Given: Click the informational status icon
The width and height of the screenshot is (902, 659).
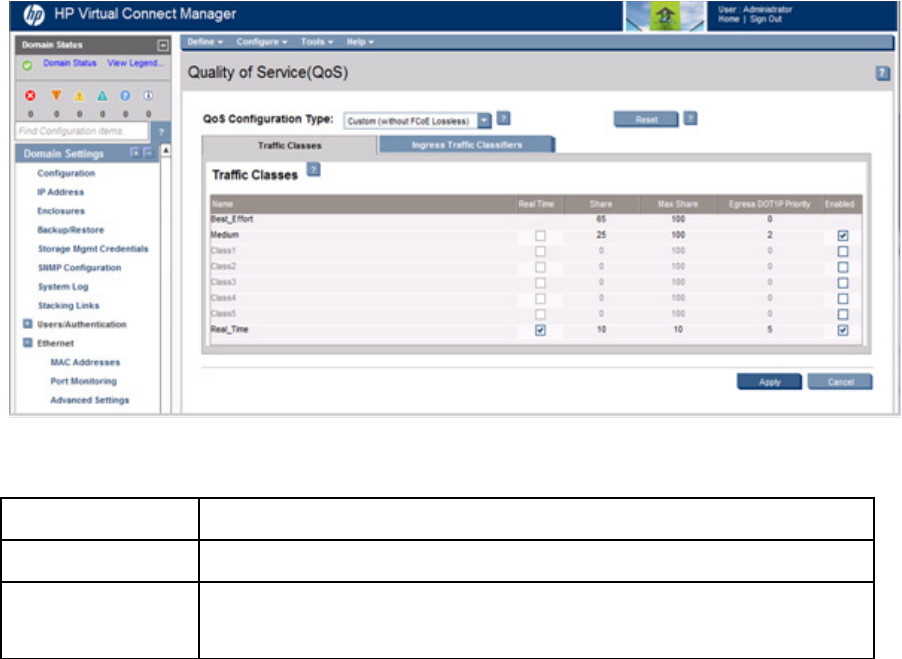Looking at the screenshot, I should tap(148, 95).
